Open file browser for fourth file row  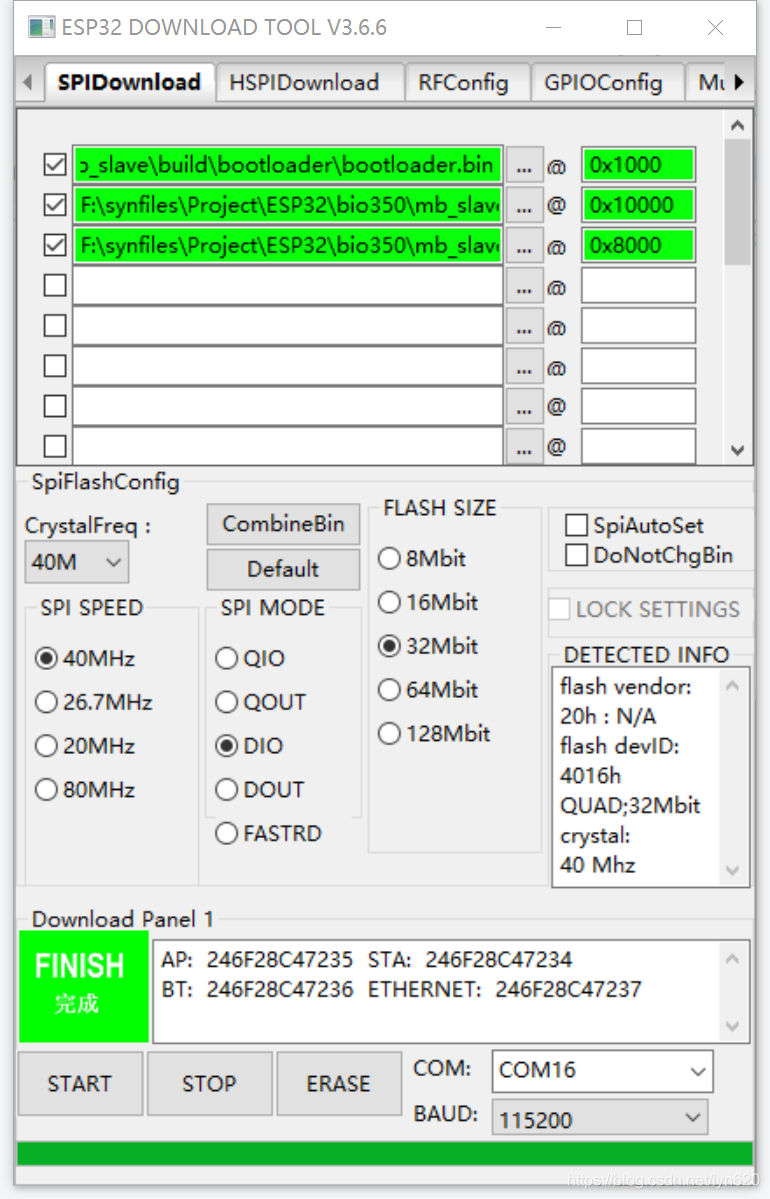(x=524, y=287)
